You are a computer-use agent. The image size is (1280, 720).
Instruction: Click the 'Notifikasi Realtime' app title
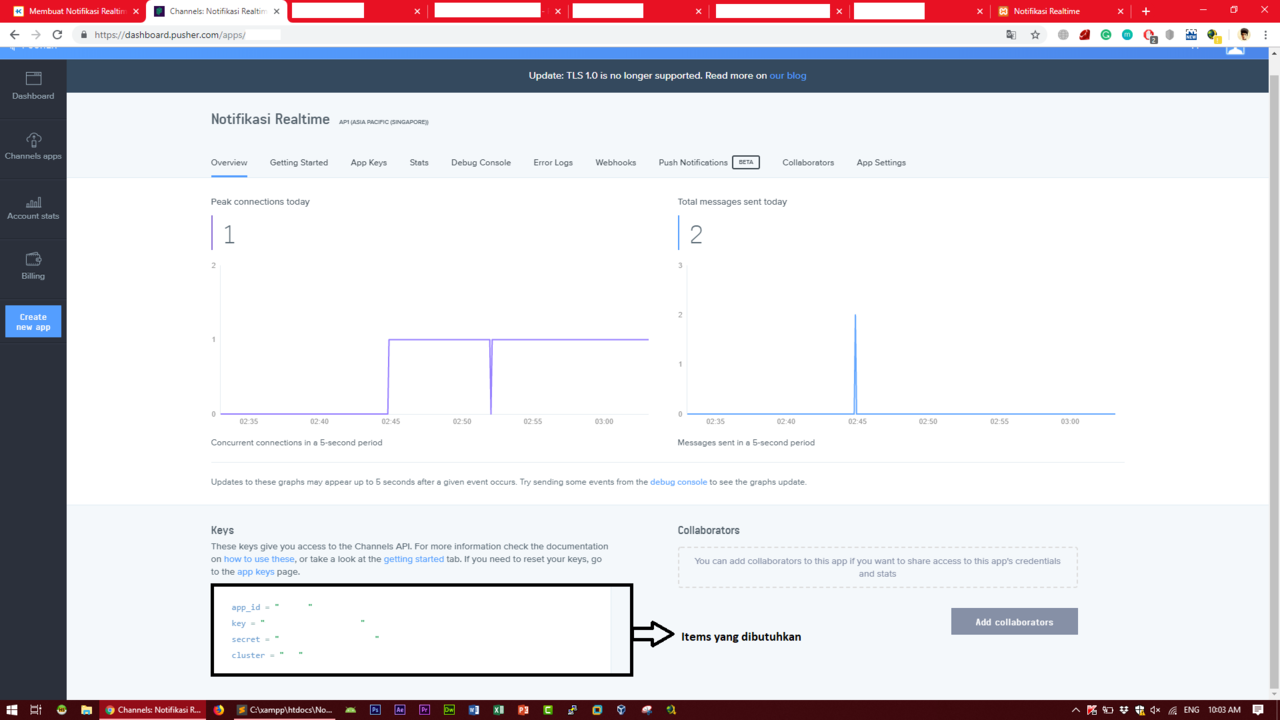[270, 119]
